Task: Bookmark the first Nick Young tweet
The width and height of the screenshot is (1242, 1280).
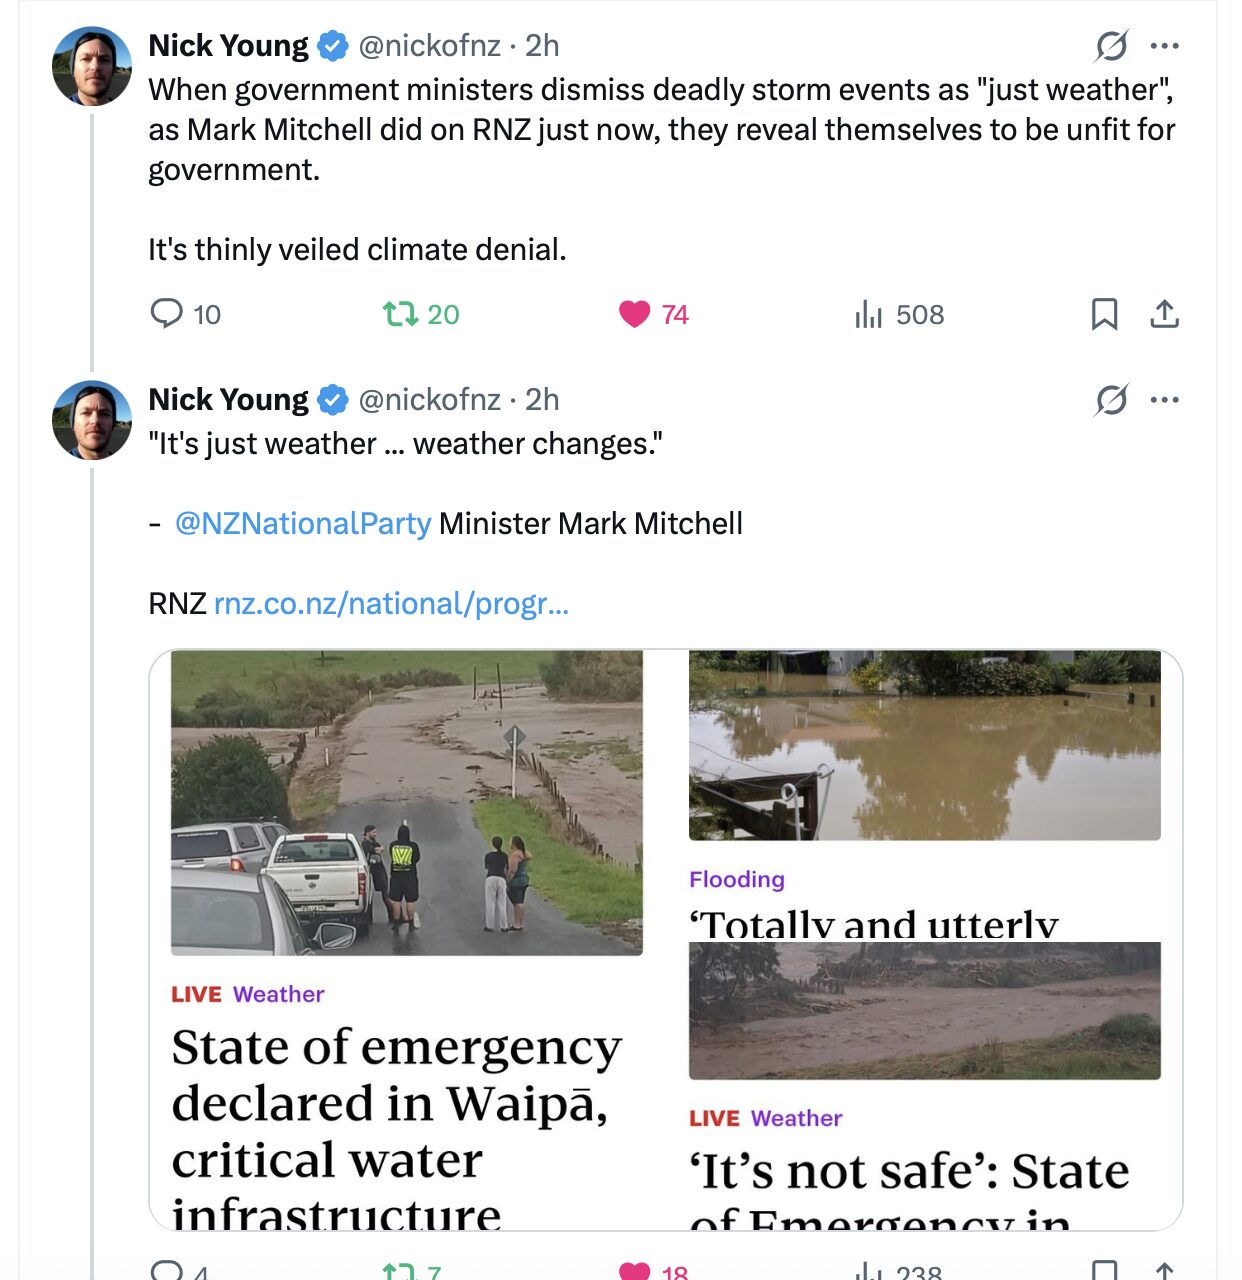Action: pyautogui.click(x=1104, y=314)
